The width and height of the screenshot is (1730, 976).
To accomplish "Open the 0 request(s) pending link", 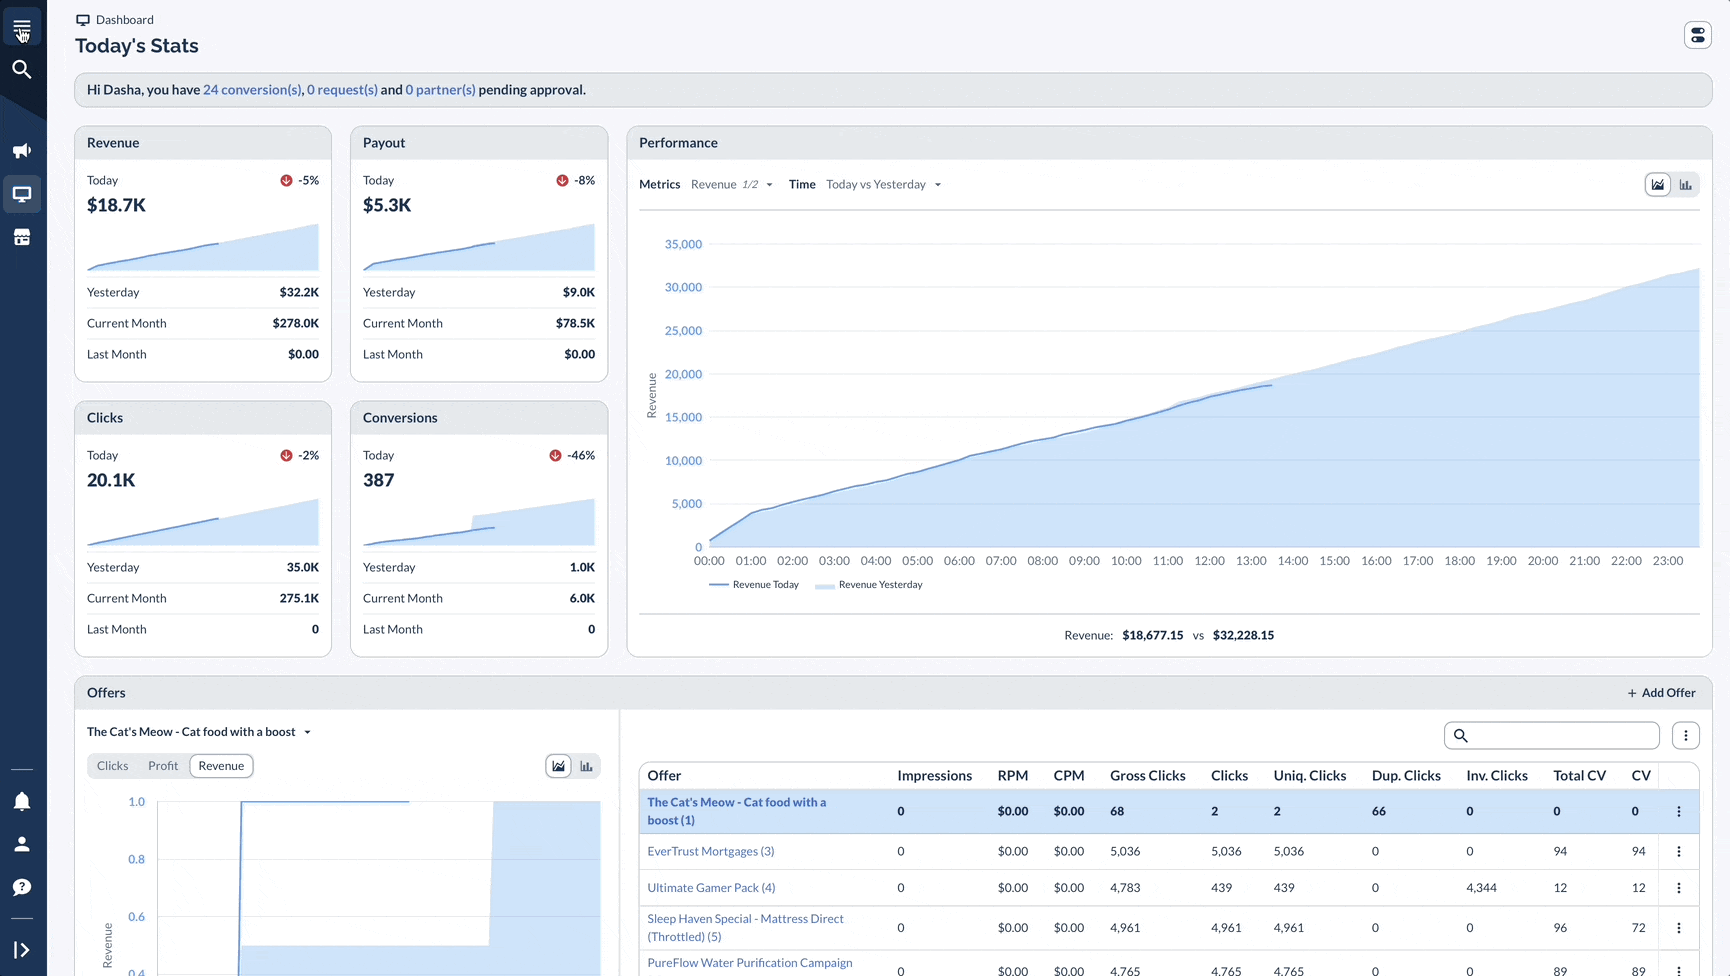I will pos(342,90).
